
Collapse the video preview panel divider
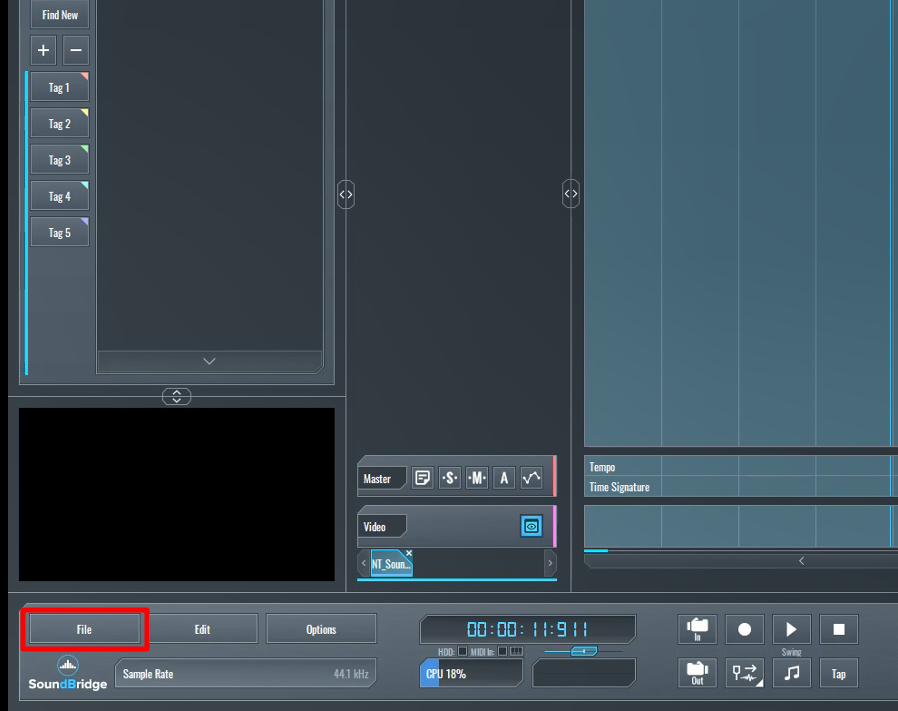(177, 396)
